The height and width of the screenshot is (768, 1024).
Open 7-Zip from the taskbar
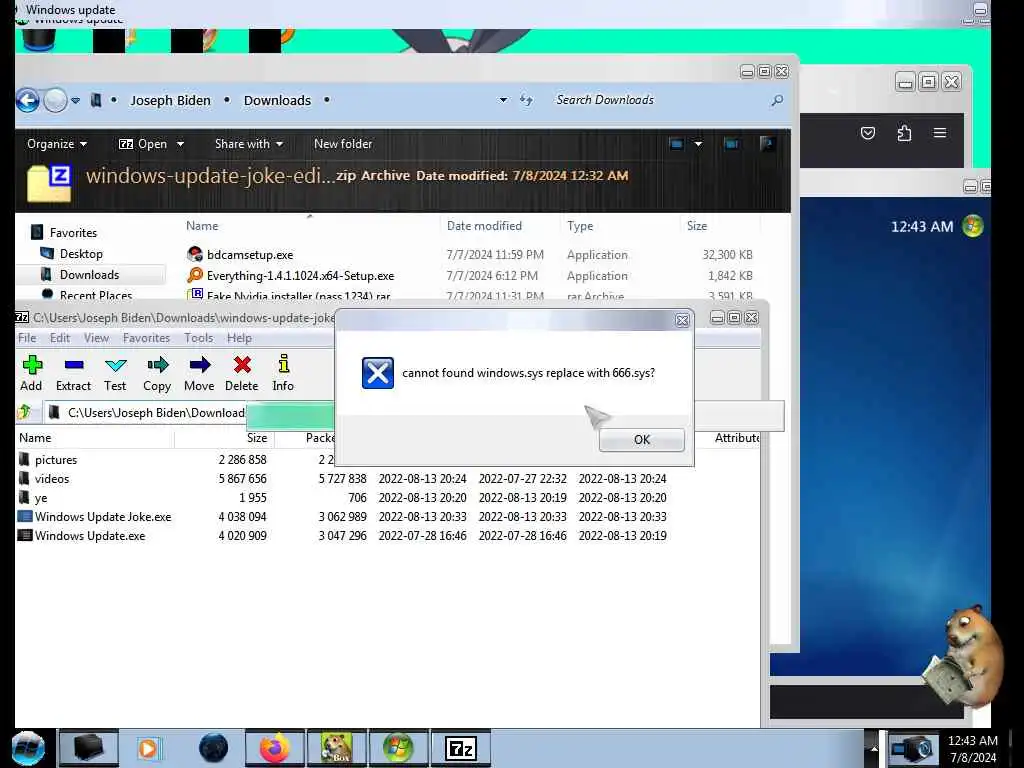(461, 748)
